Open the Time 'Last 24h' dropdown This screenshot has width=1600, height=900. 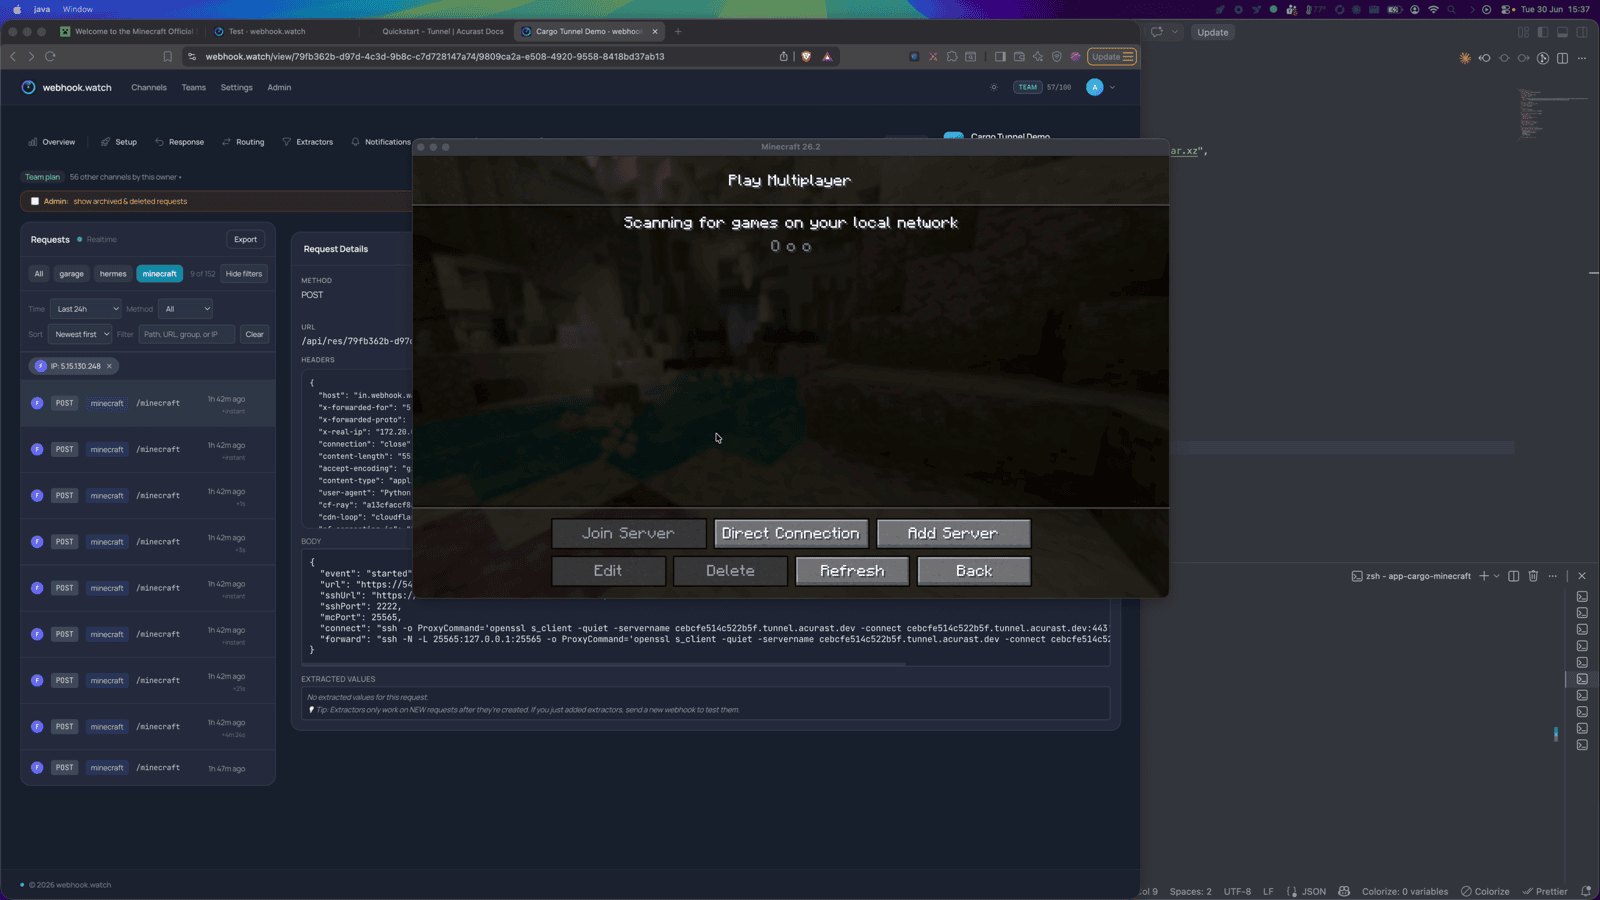(x=86, y=309)
